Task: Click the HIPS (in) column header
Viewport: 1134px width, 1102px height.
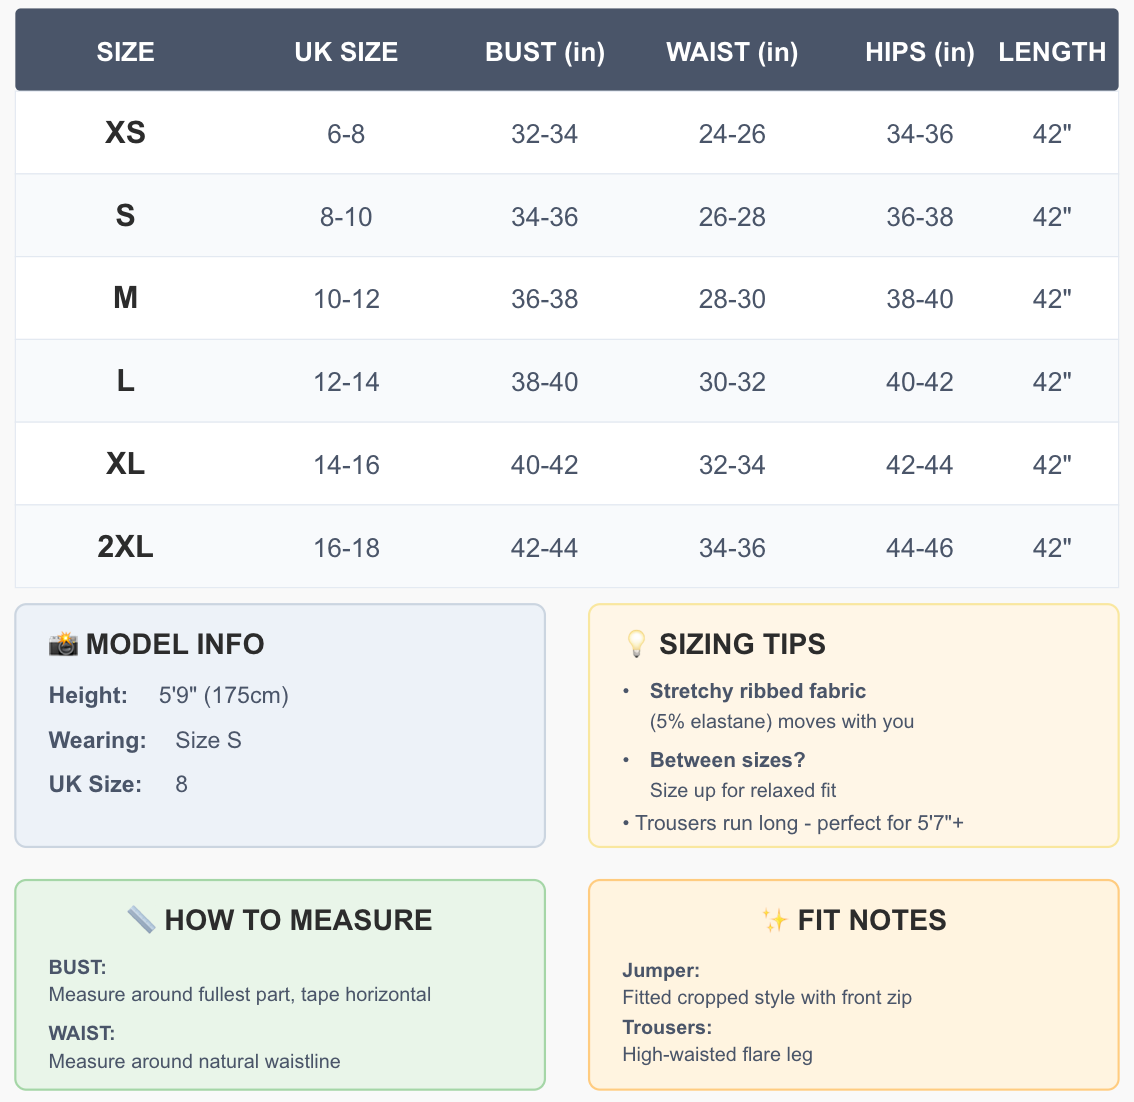Action: click(x=920, y=52)
